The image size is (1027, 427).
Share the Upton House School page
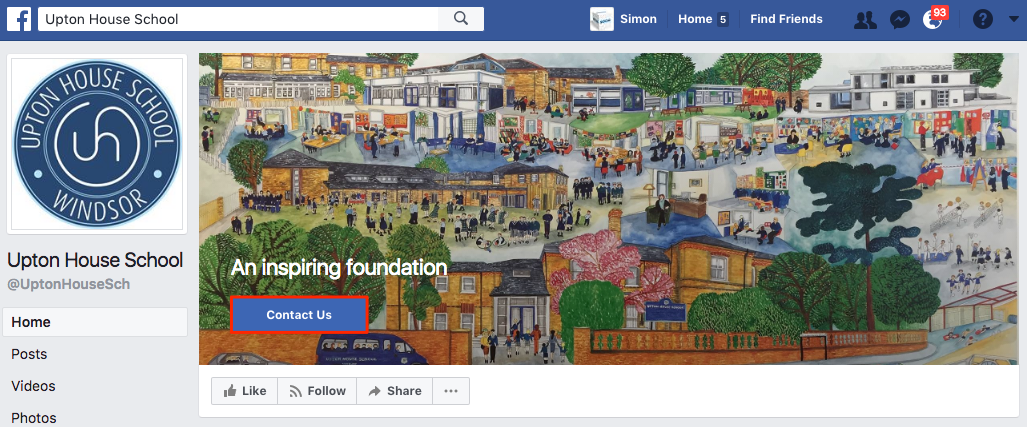pos(394,391)
